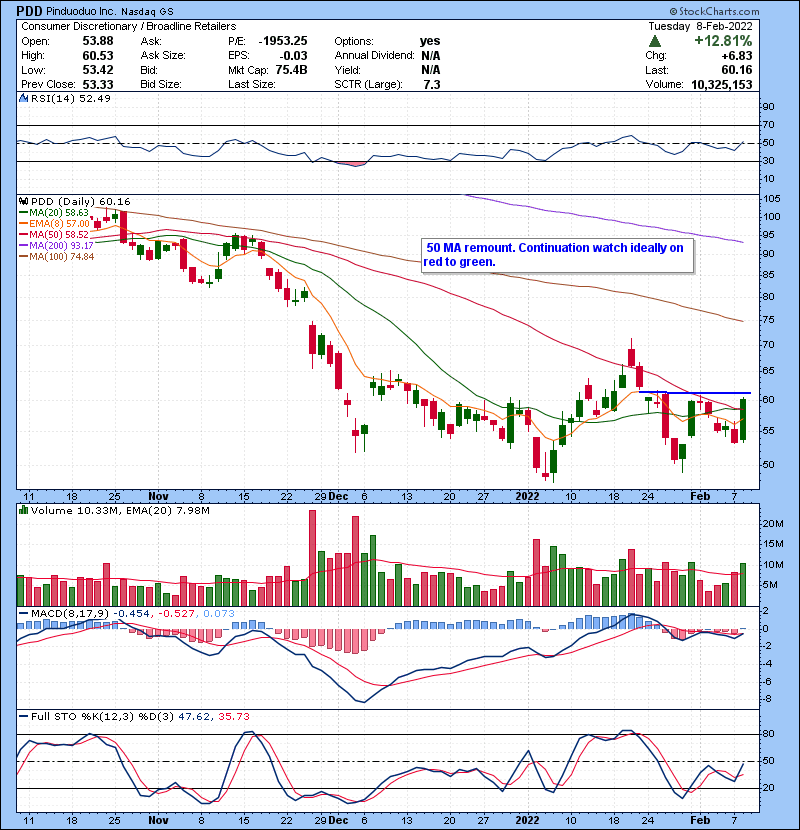Screen dimensions: 800x830
Task: Click Consumer Discretionary / Broadline Retailers sector text
Action: click(x=129, y=26)
